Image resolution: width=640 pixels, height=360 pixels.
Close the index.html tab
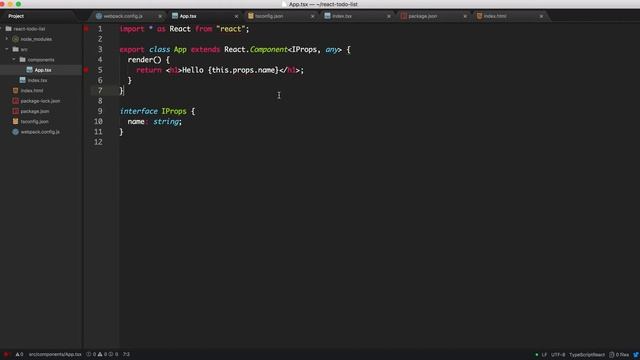[541, 16]
